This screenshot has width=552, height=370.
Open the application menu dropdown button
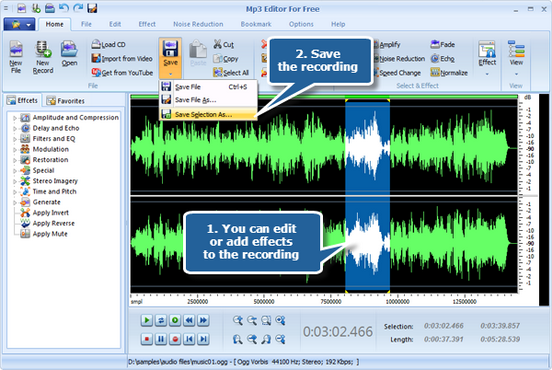pyautogui.click(x=19, y=24)
